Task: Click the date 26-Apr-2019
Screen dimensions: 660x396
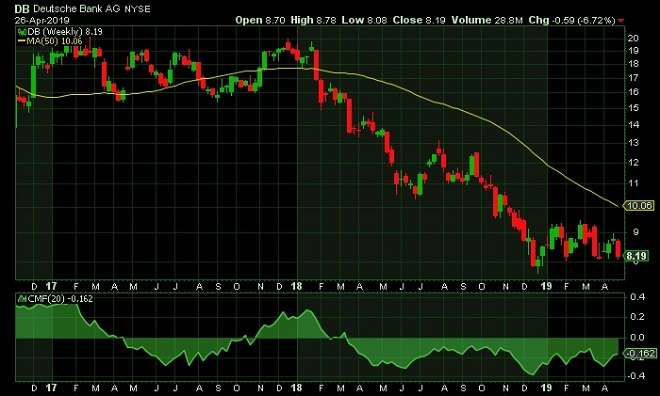Action: 42,20
